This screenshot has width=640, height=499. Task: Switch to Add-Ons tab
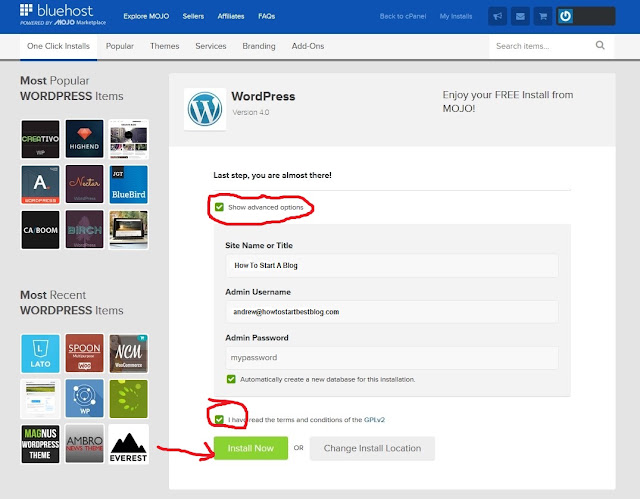click(x=308, y=46)
